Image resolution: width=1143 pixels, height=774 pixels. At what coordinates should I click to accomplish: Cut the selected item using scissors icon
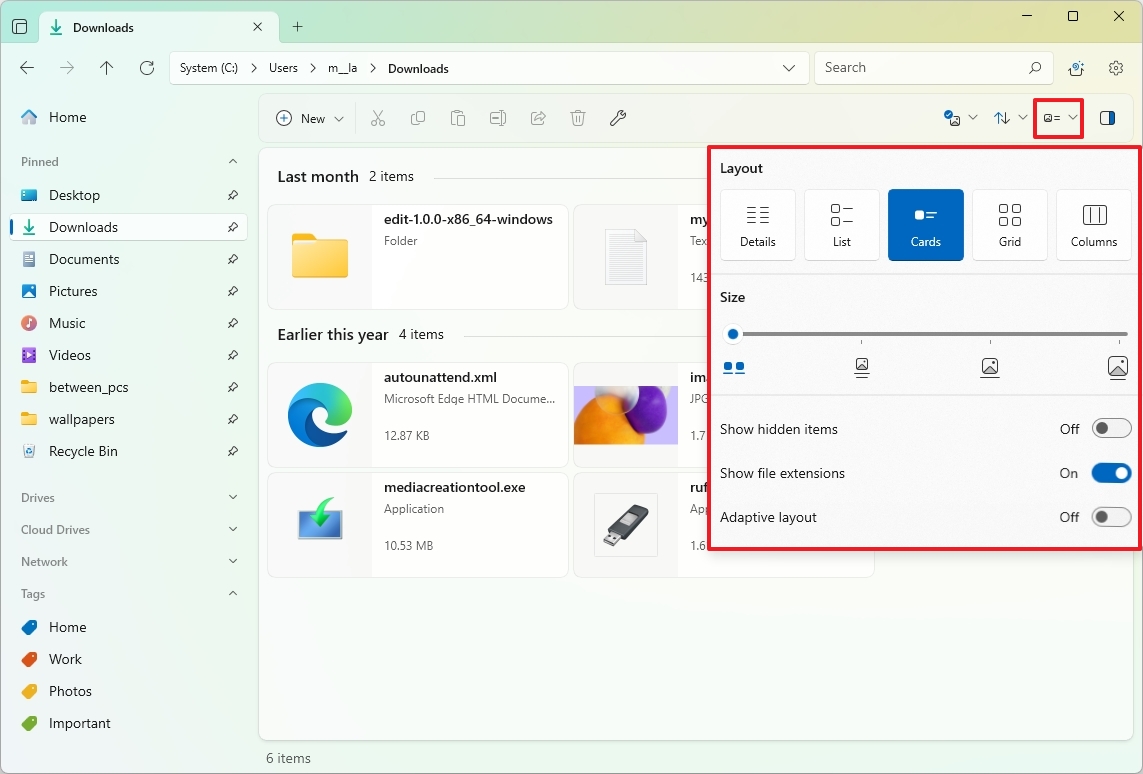378,118
